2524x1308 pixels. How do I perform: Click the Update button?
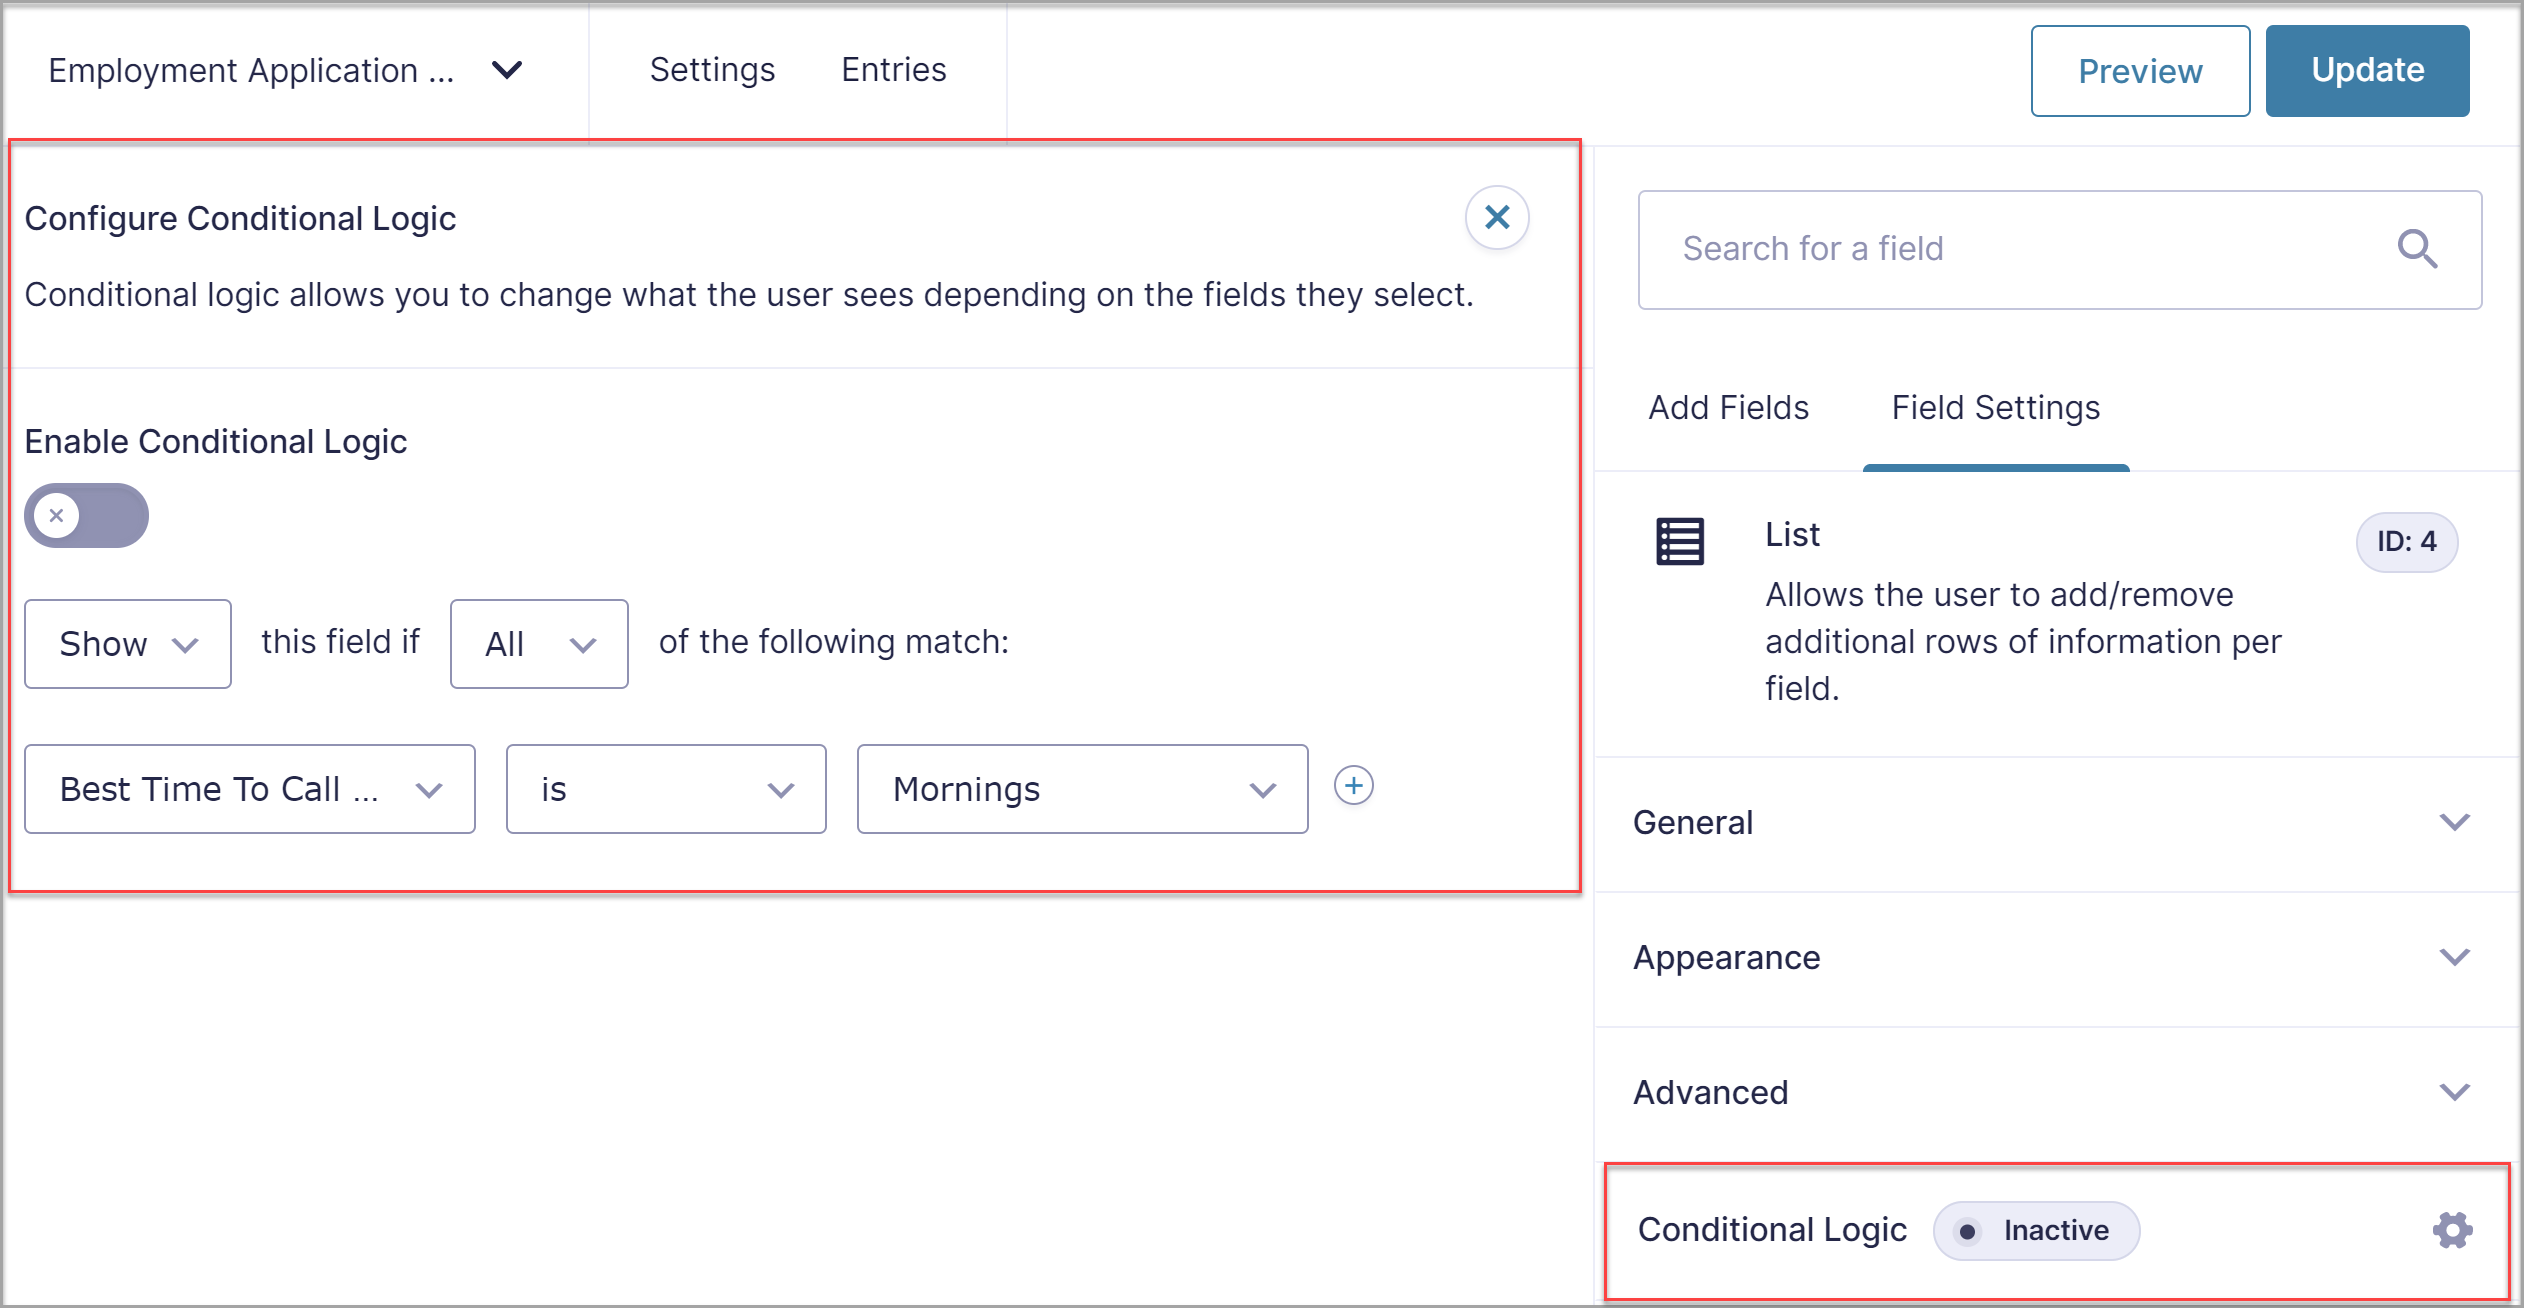[x=2367, y=71]
